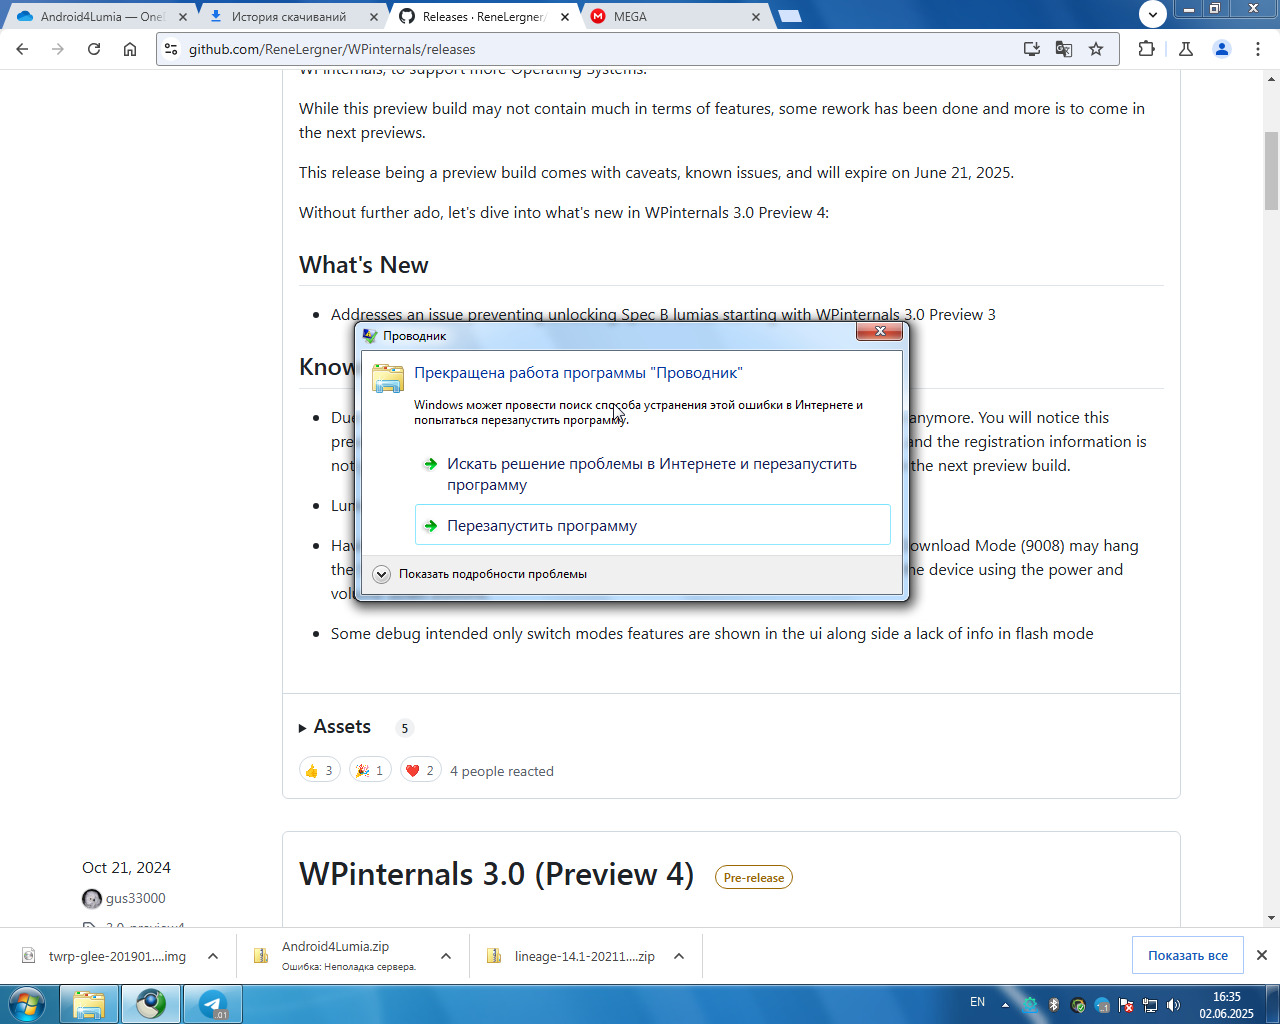Image resolution: width=1280 pixels, height=1024 pixels.
Task: Click the Bluetooth tray icon
Action: (x=1053, y=1005)
